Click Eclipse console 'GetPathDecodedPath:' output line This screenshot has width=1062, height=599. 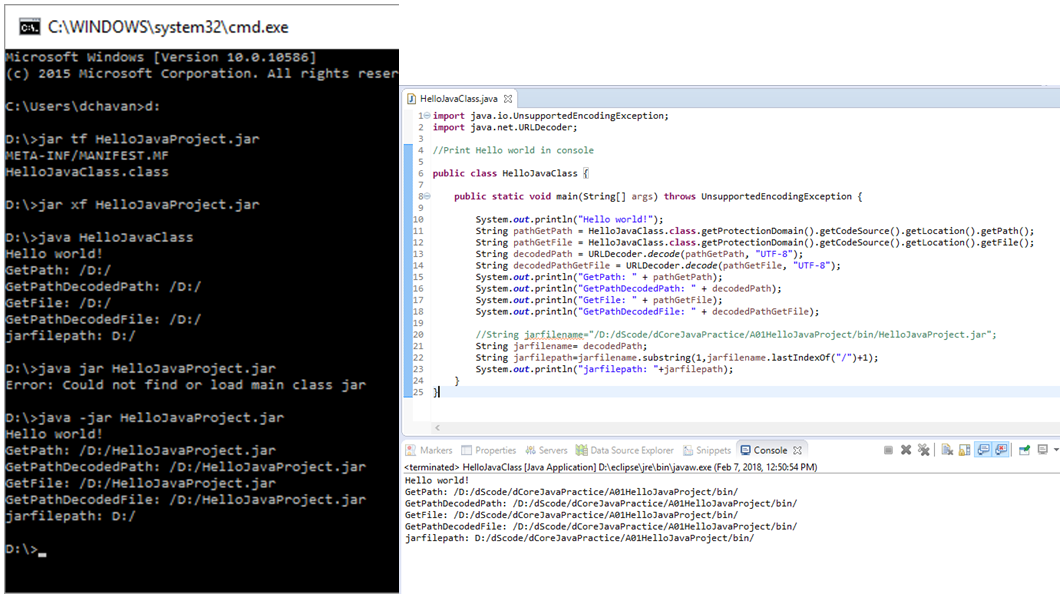click(x=601, y=503)
